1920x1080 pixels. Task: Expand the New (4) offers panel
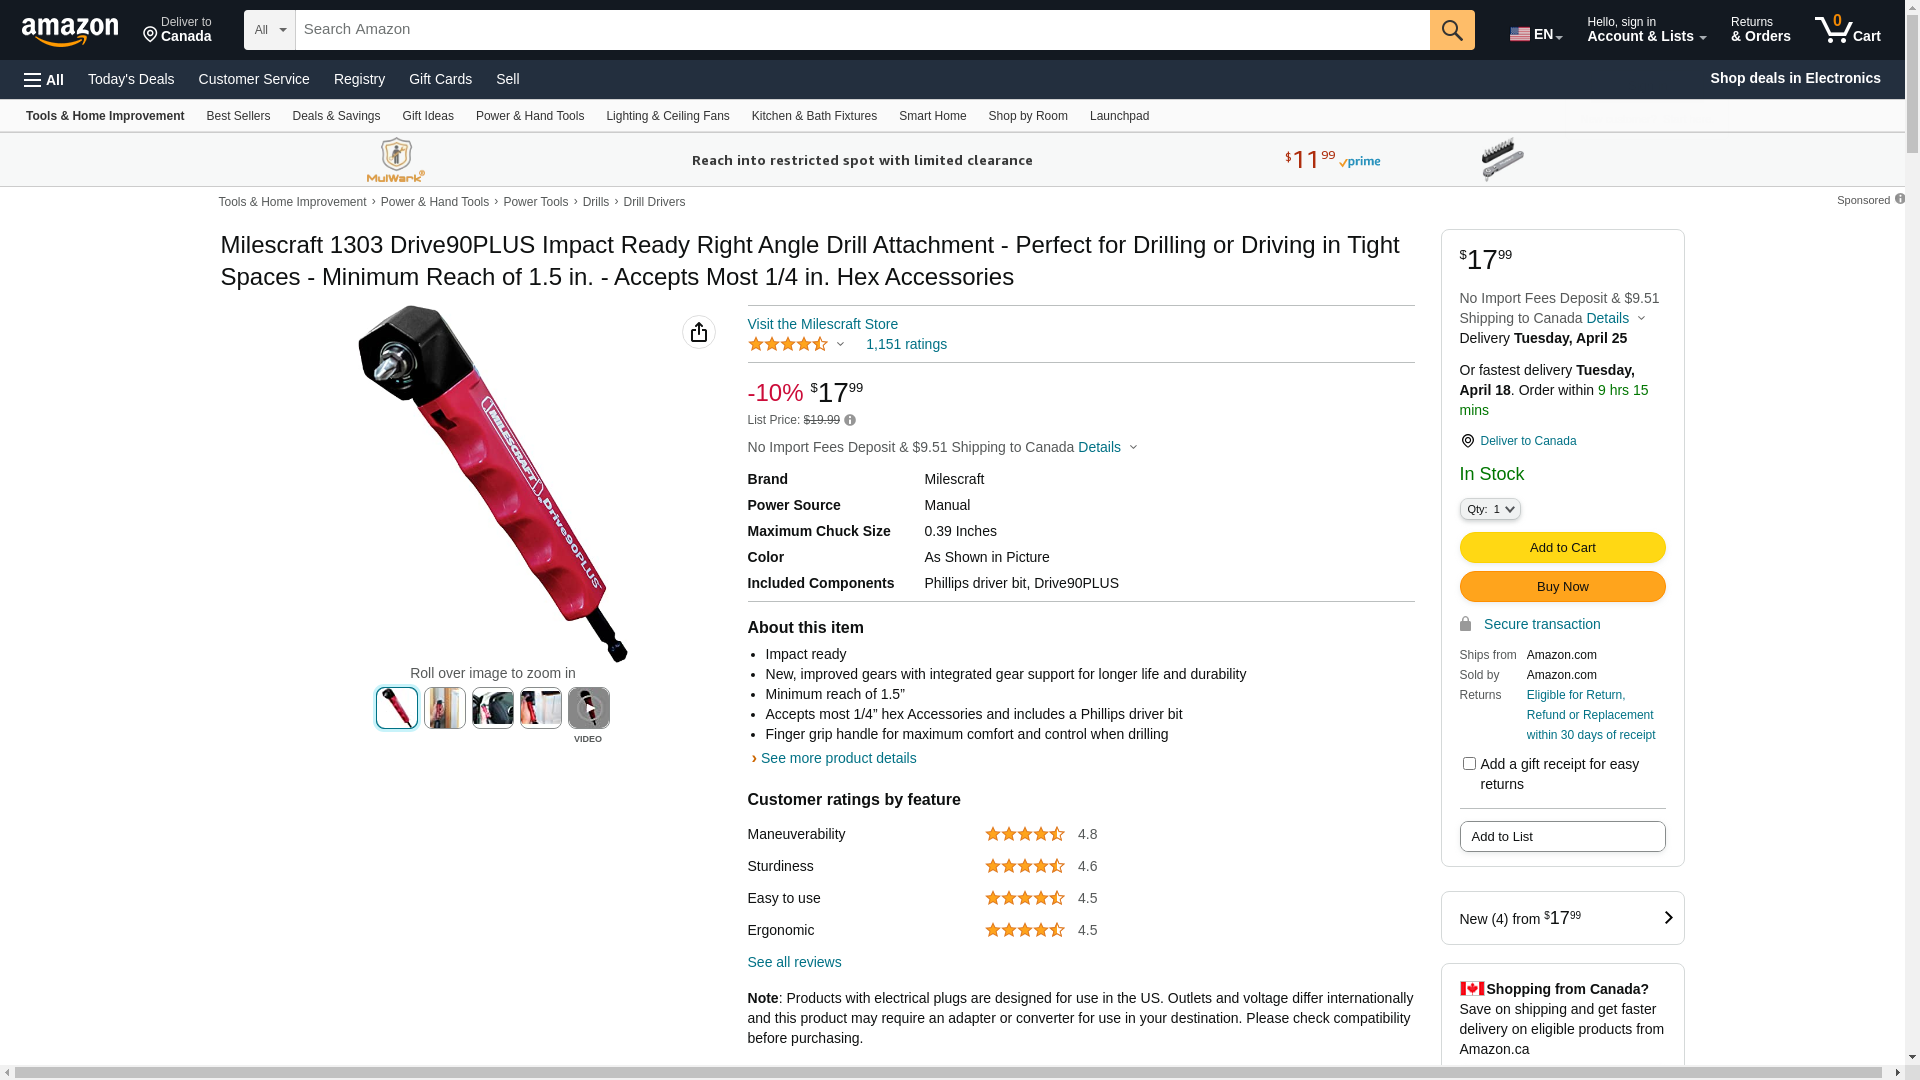point(1562,918)
